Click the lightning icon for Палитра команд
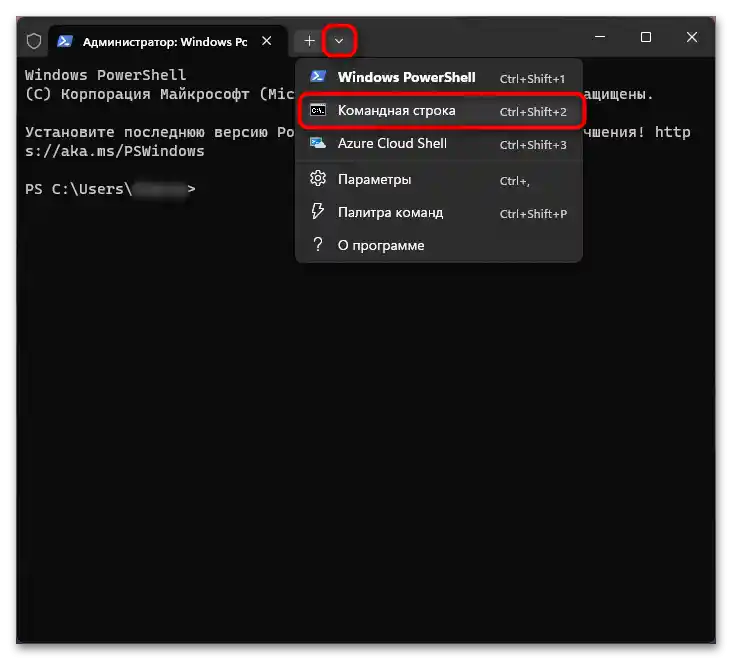732x660 pixels. pyautogui.click(x=317, y=211)
